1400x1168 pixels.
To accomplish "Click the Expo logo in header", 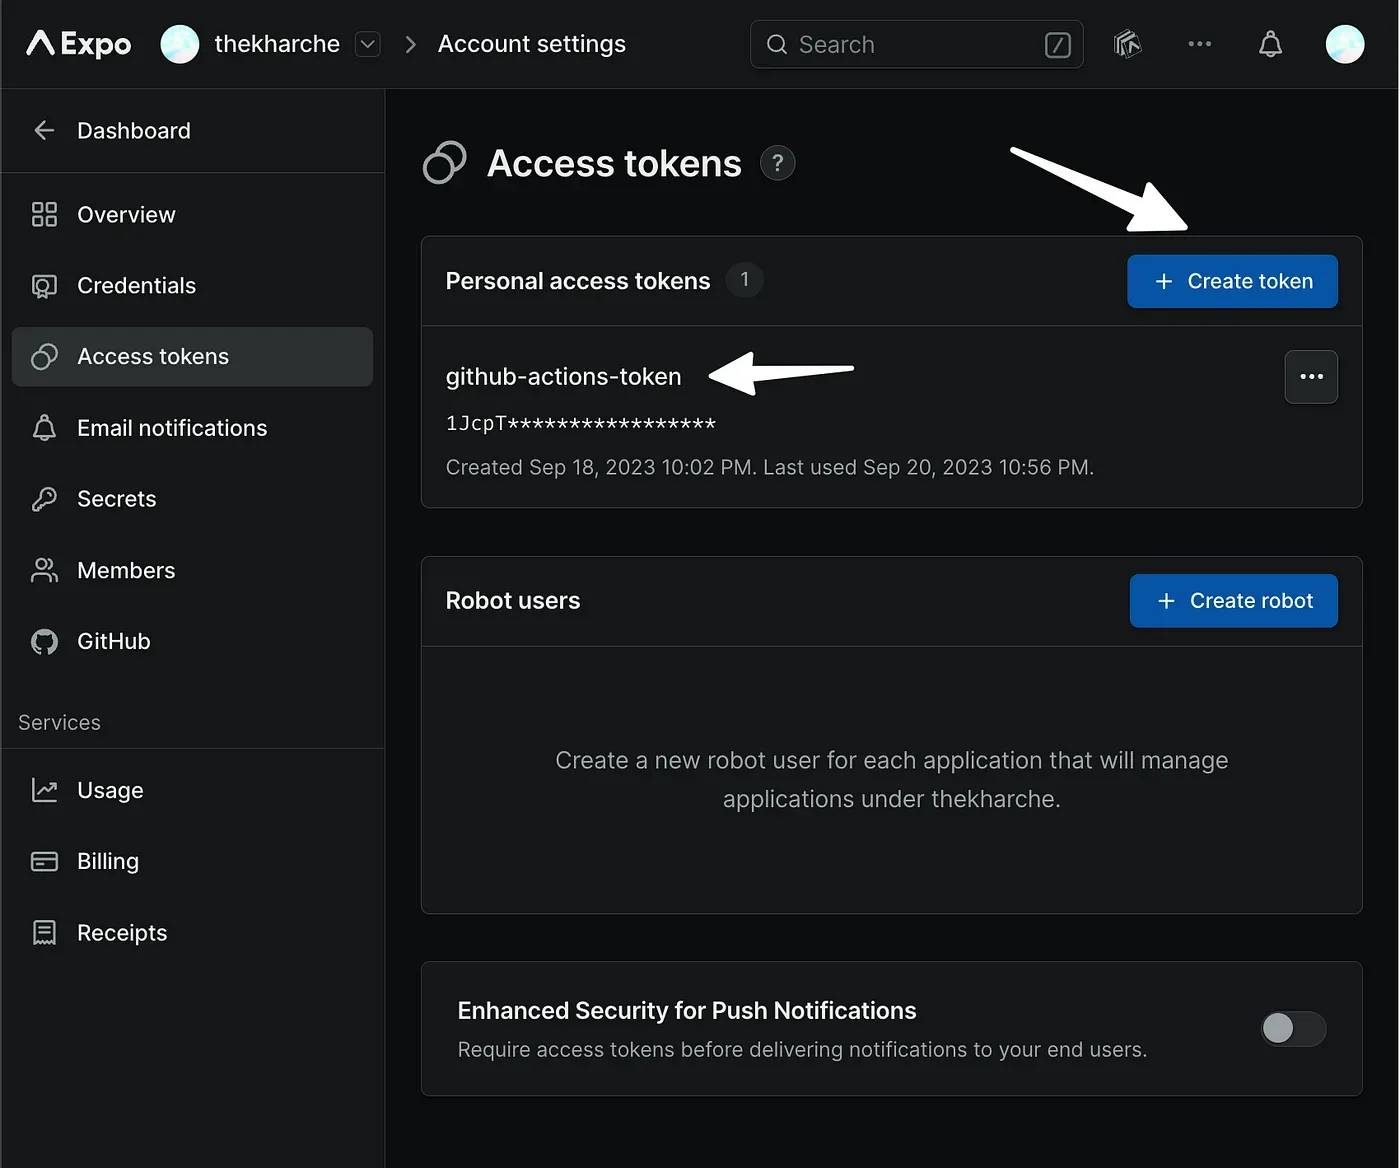I will (78, 44).
